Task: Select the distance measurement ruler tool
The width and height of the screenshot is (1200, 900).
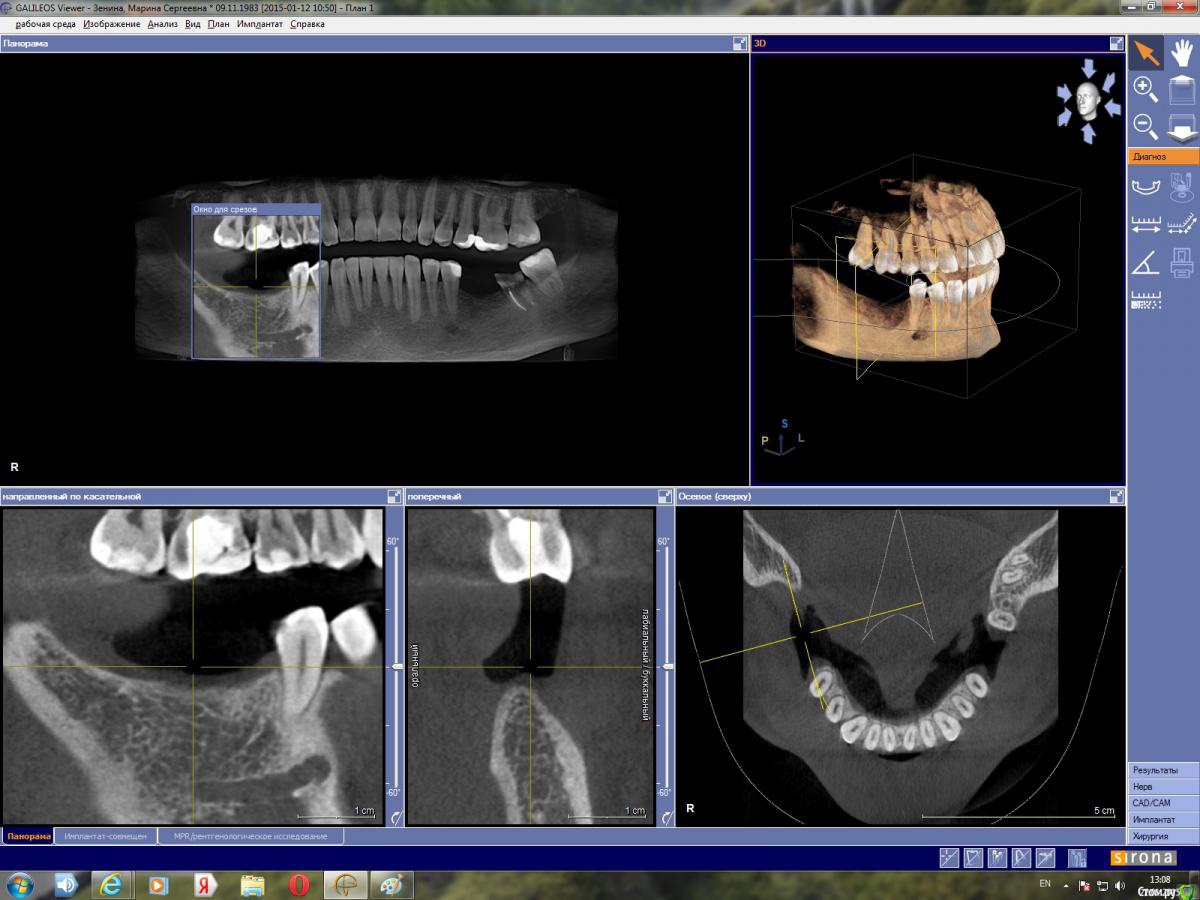Action: [x=1146, y=224]
